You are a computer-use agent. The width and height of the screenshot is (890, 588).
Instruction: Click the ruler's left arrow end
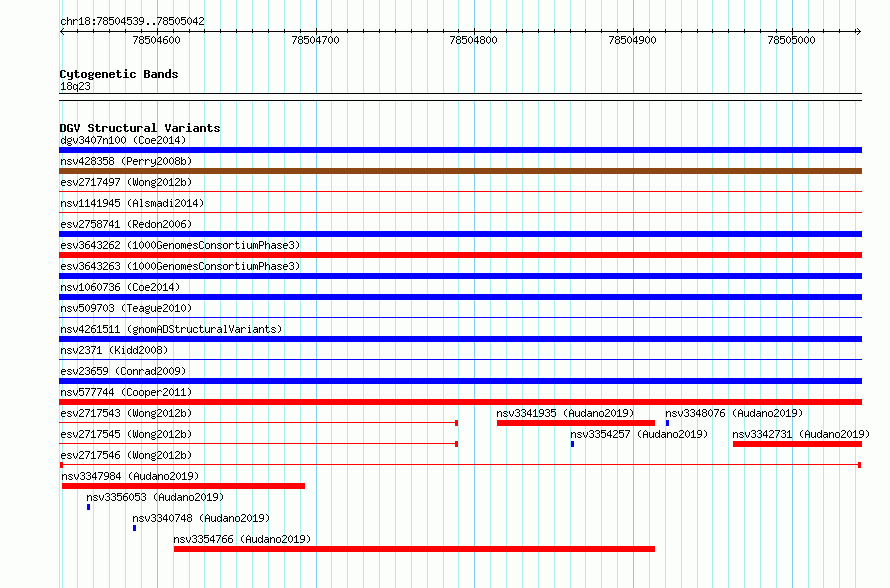click(x=62, y=32)
